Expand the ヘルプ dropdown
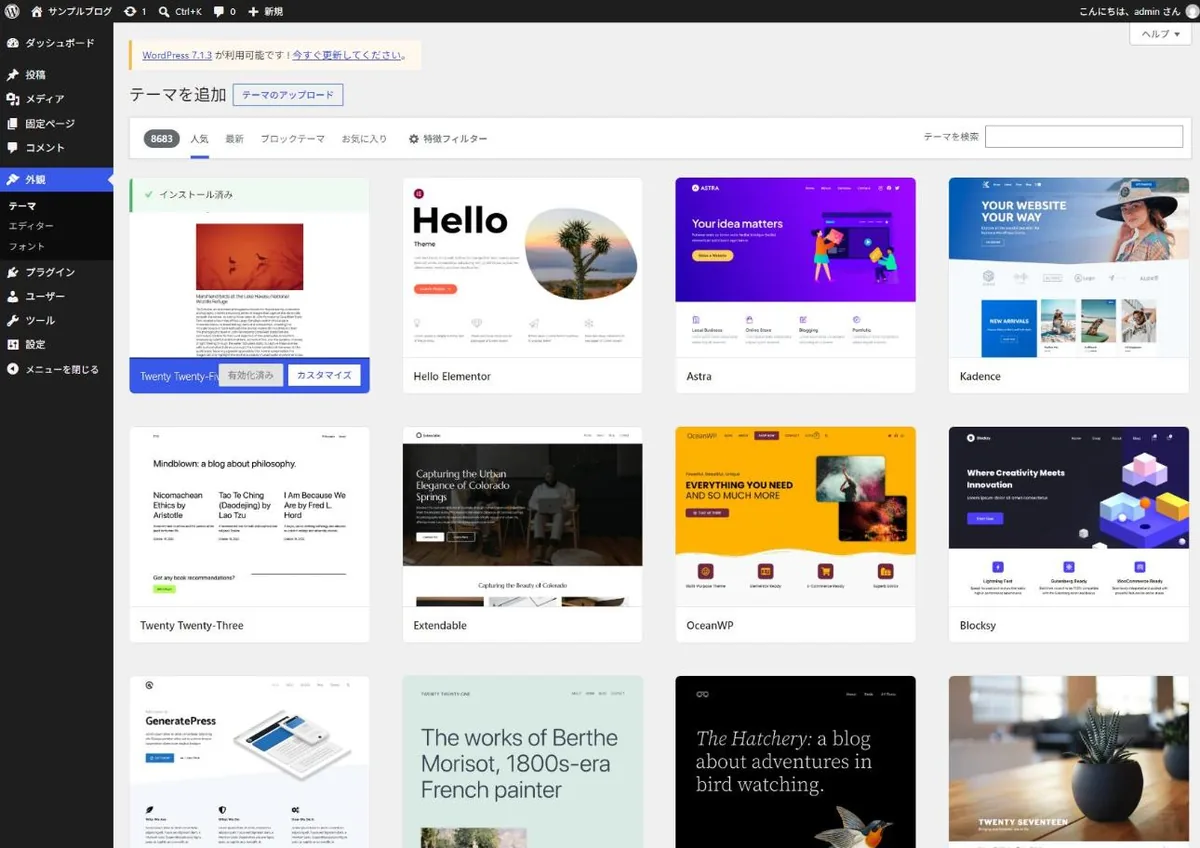Screen dimensions: 1200x848 pyautogui.click(x=1160, y=34)
